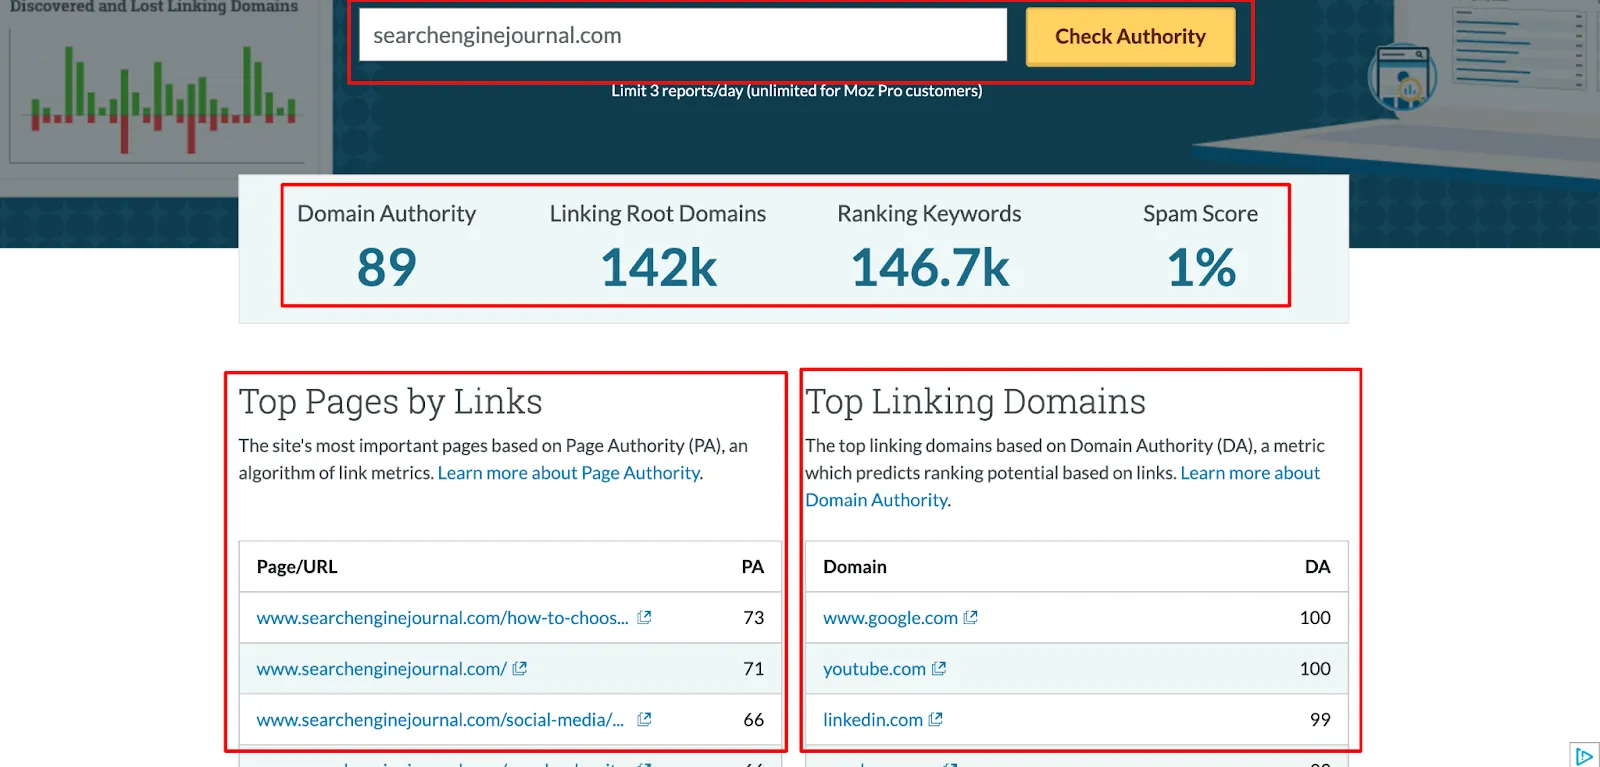This screenshot has width=1600, height=767.
Task: Open external icon next to www.searchenginejournal.com/
Action: point(519,669)
